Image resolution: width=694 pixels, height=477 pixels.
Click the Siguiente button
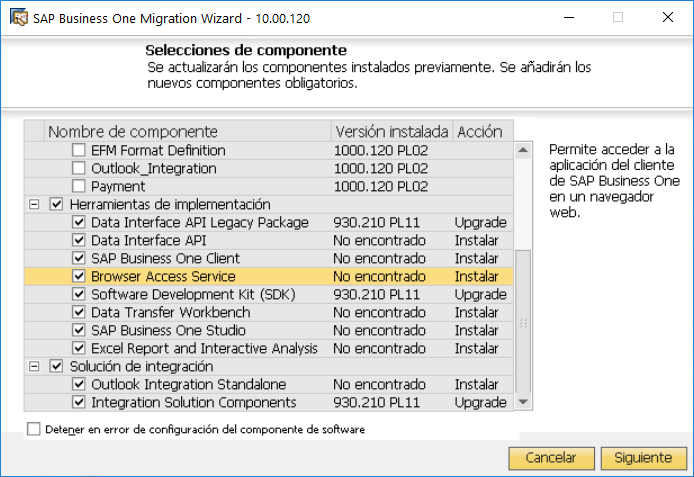(644, 458)
